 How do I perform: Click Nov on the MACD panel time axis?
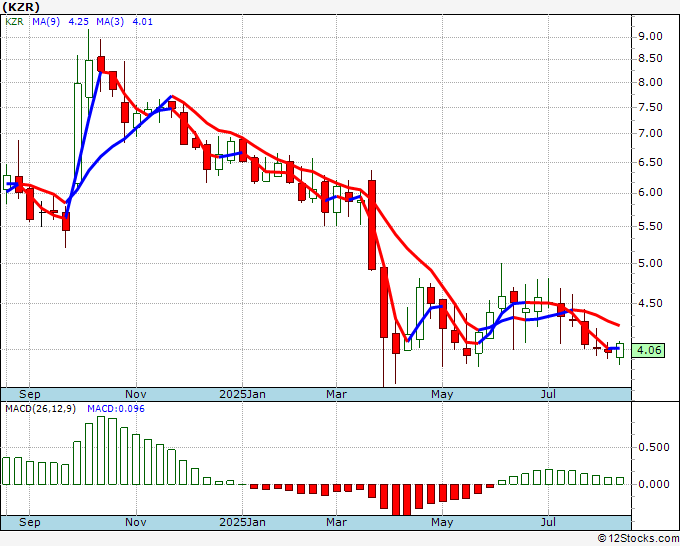[x=136, y=522]
